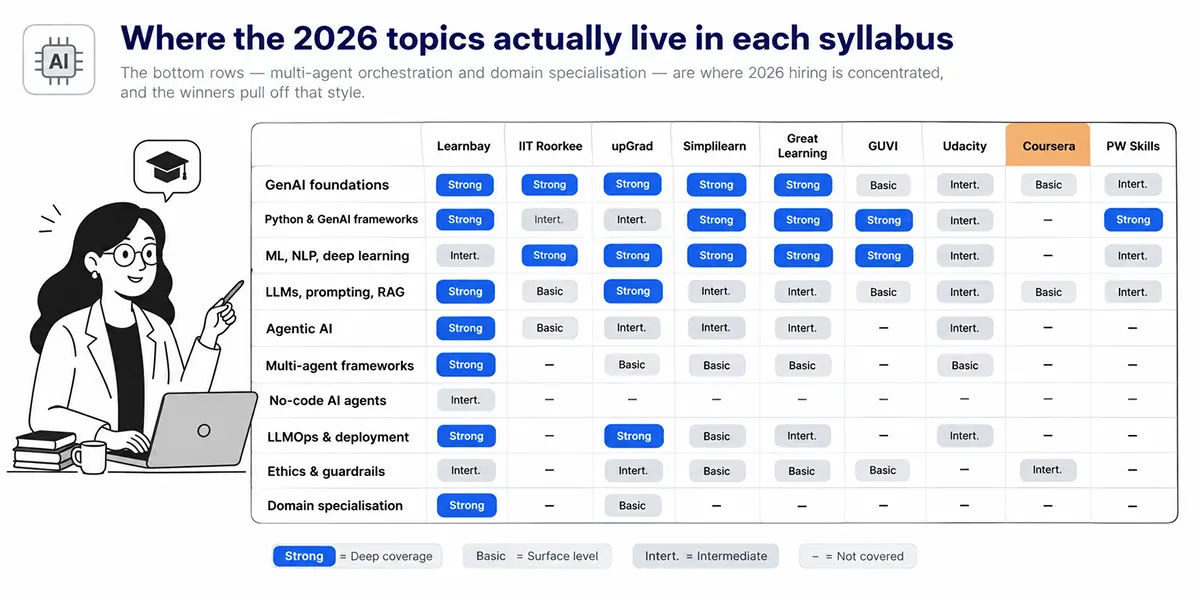This screenshot has width=1200, height=600.
Task: Click upGrad's Strong badge for LLMOps & deployment
Action: pyautogui.click(x=633, y=436)
